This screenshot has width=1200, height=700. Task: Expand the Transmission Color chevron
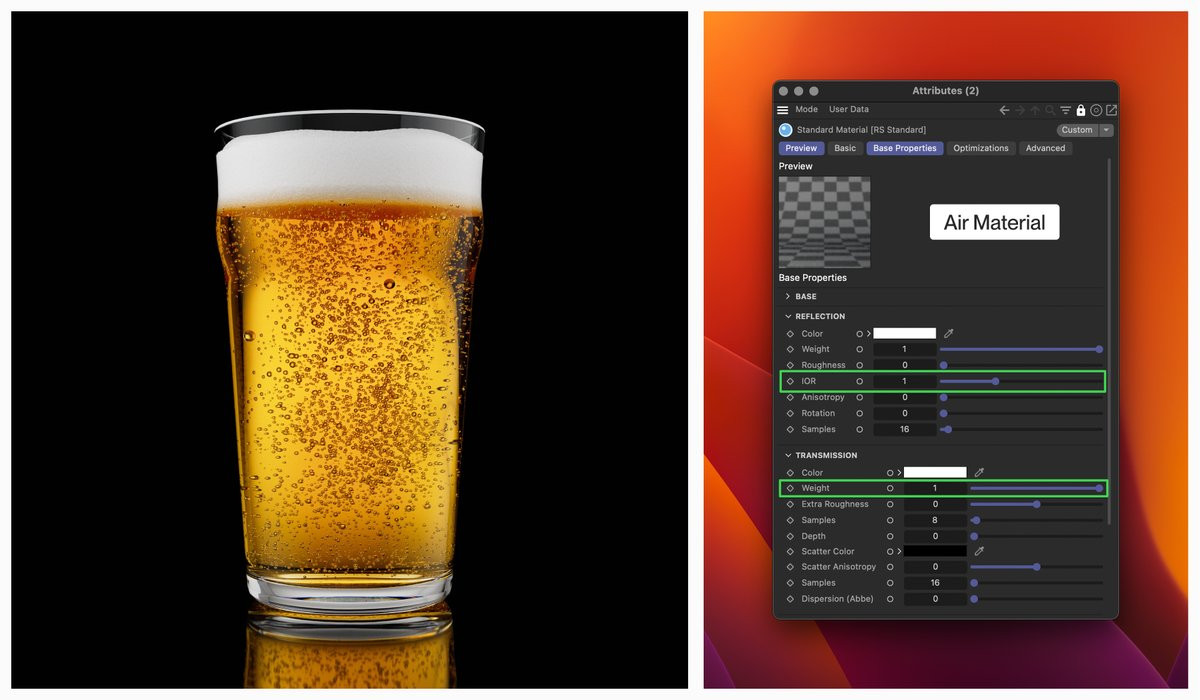[x=899, y=472]
